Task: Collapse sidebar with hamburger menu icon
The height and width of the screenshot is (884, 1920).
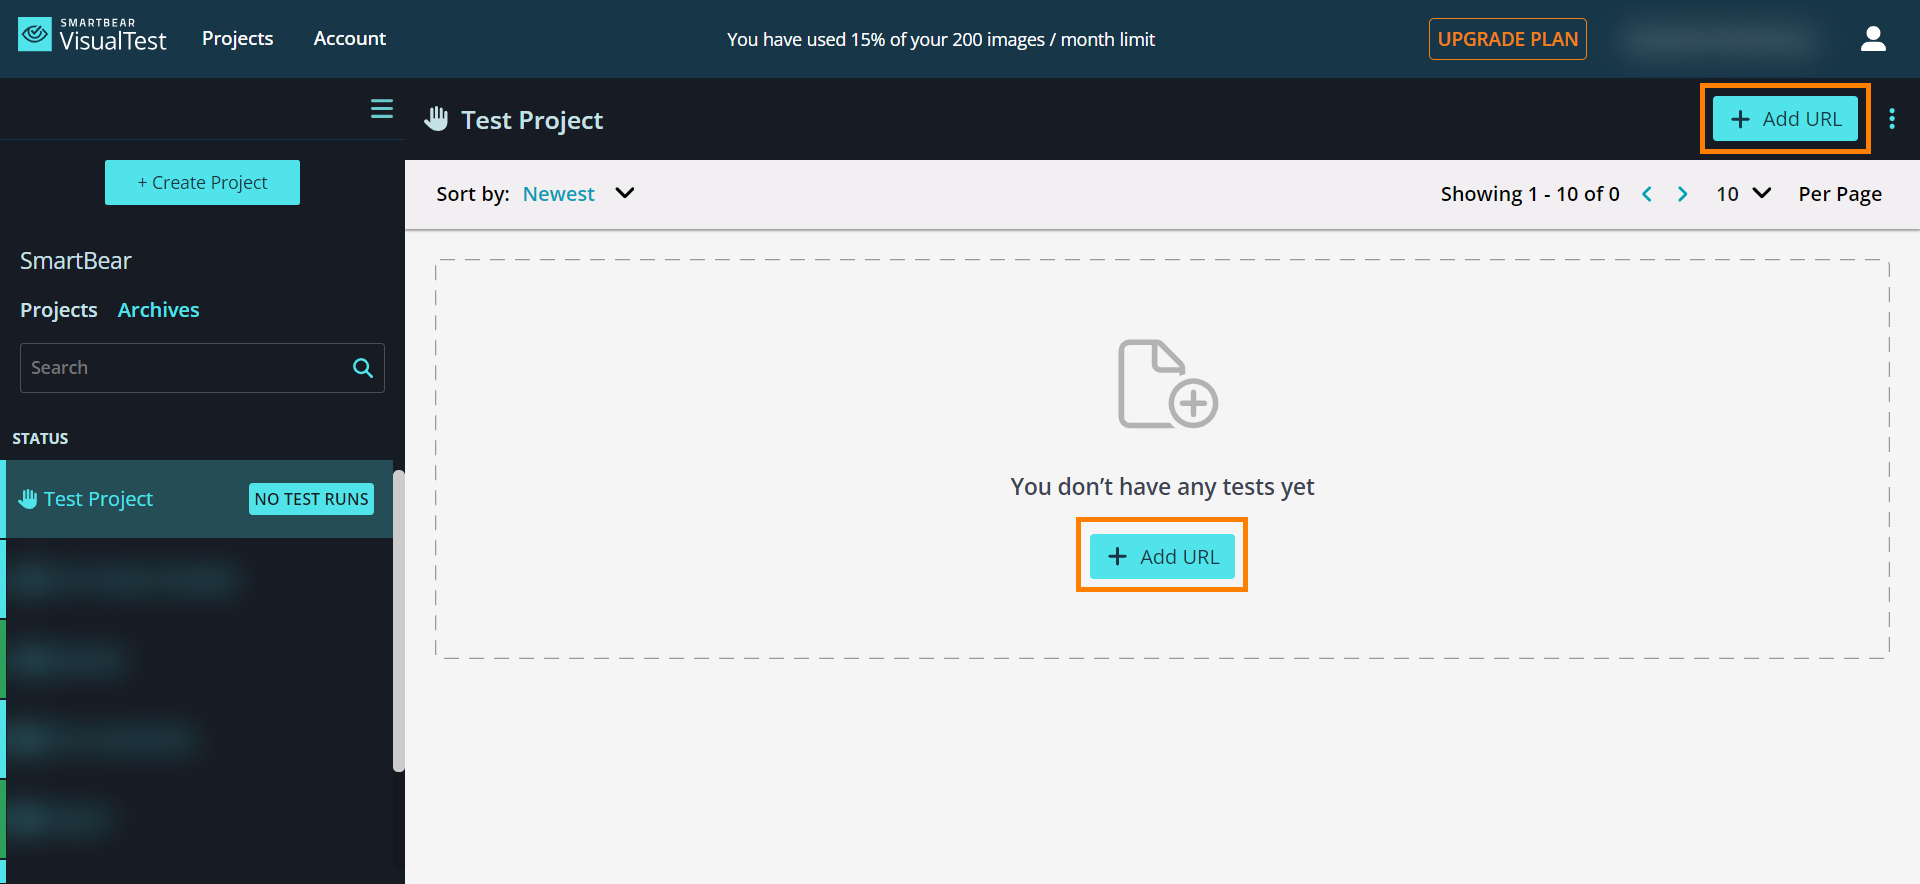Action: [x=382, y=109]
